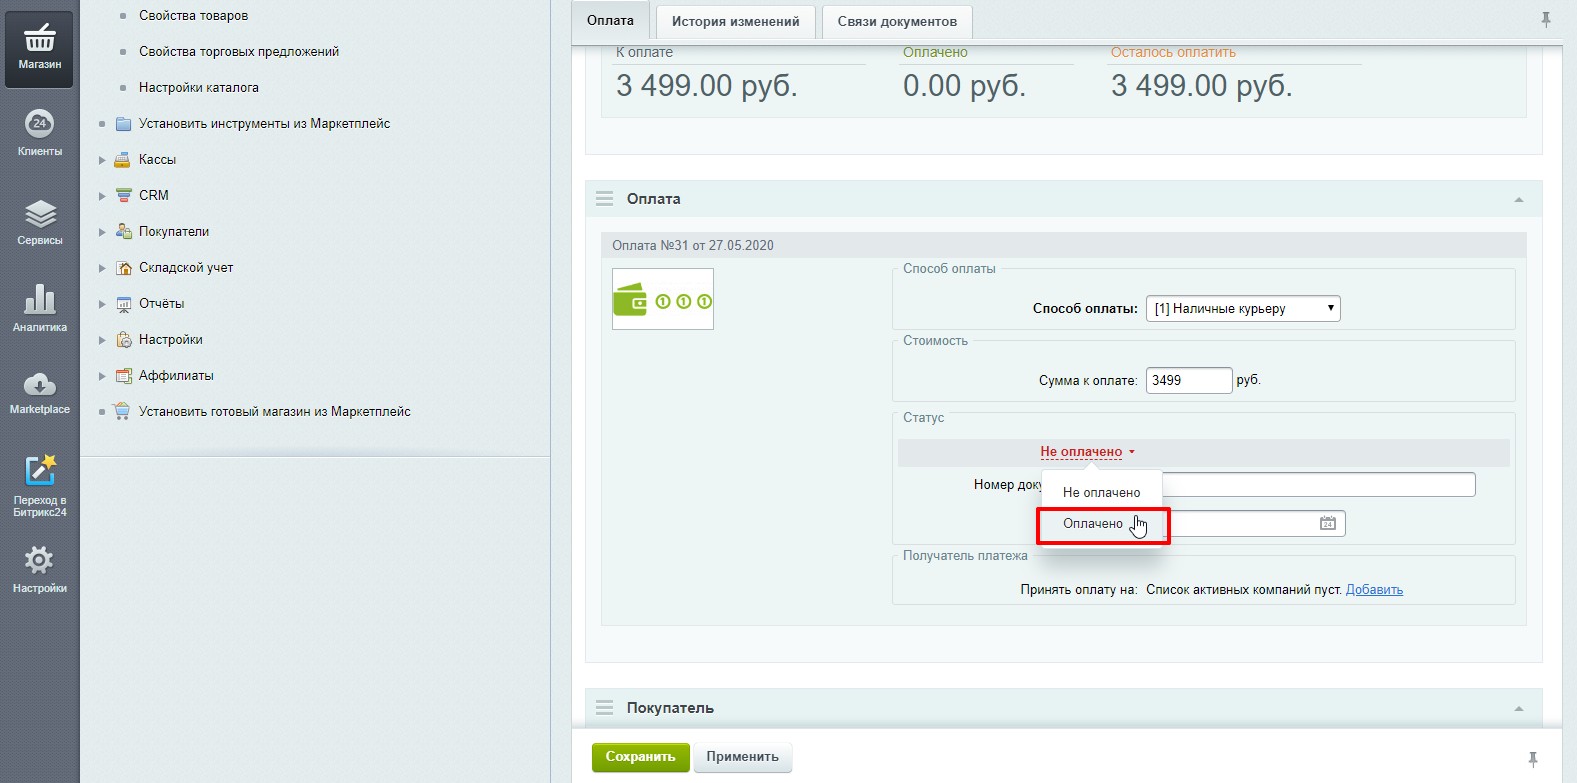Open the Аналитика sidebar icon
Image resolution: width=1577 pixels, height=783 pixels.
coord(39,308)
